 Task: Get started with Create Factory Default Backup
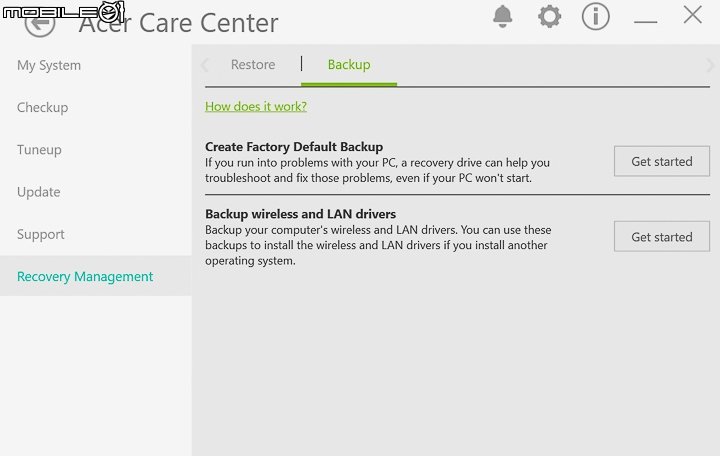[x=662, y=161]
